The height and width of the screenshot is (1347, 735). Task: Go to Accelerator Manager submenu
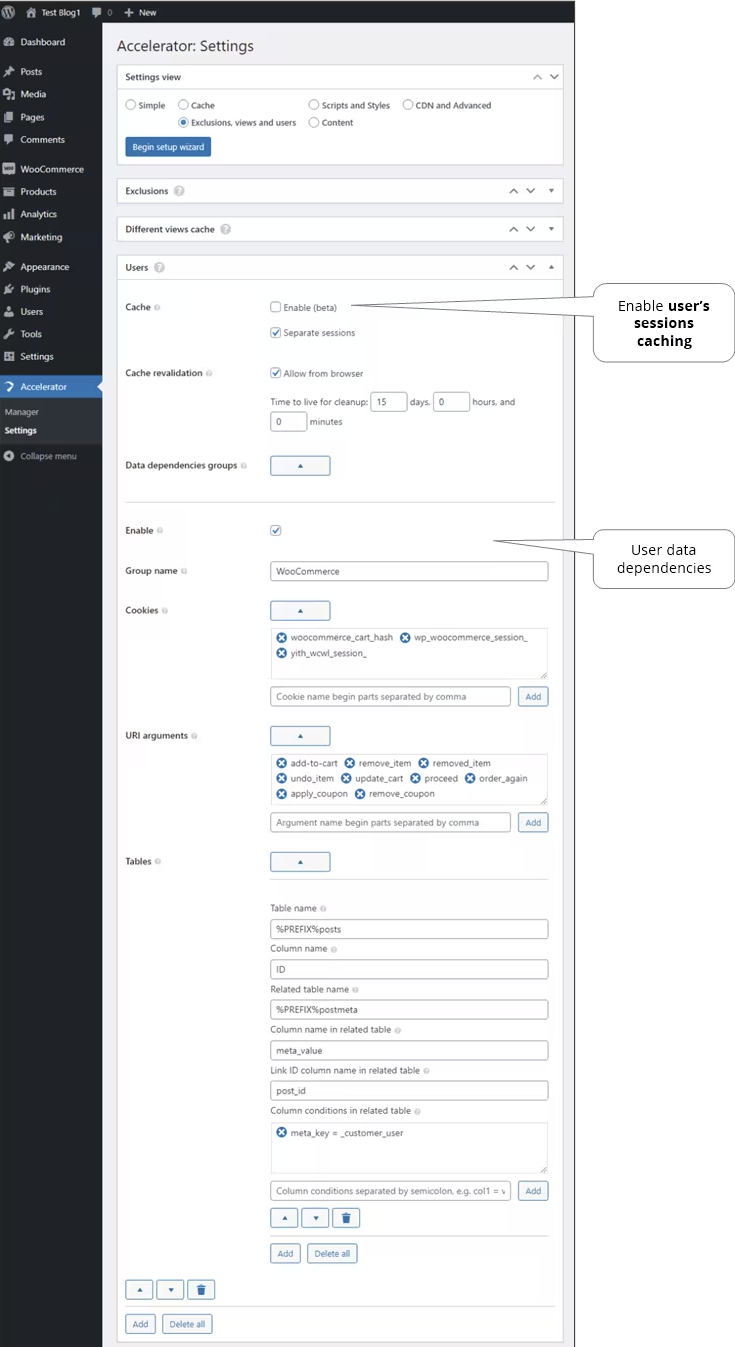pyautogui.click(x=21, y=412)
